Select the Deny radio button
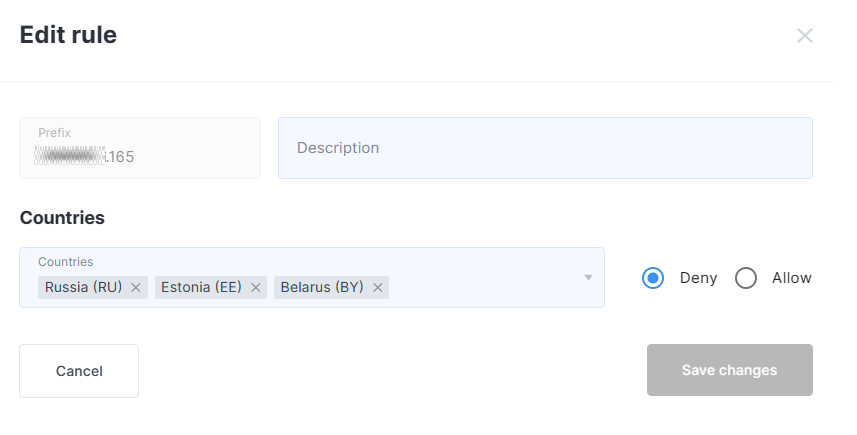Viewport: 857px width, 435px height. click(653, 278)
